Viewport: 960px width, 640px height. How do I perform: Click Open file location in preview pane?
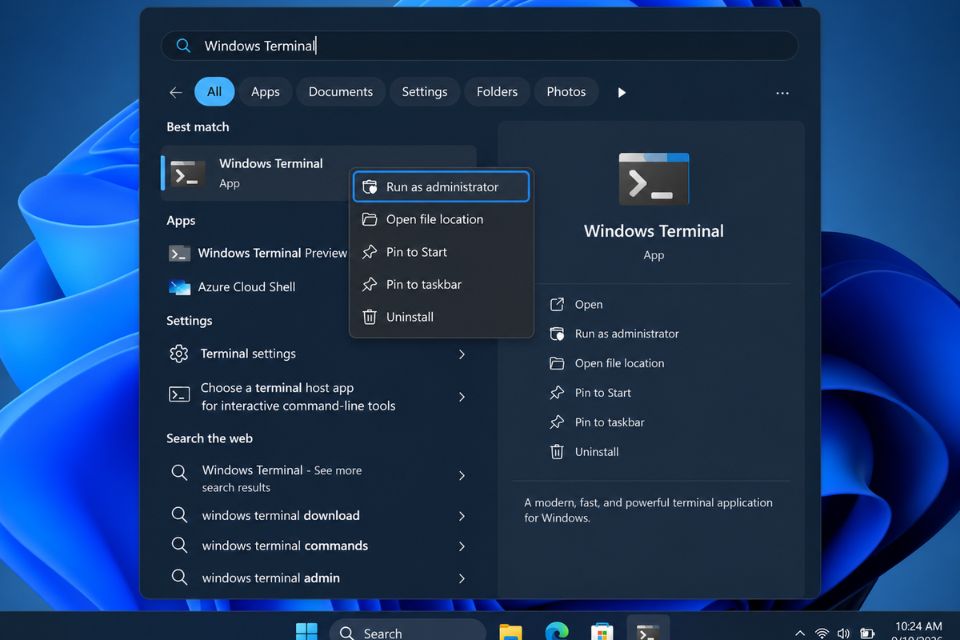click(x=619, y=363)
